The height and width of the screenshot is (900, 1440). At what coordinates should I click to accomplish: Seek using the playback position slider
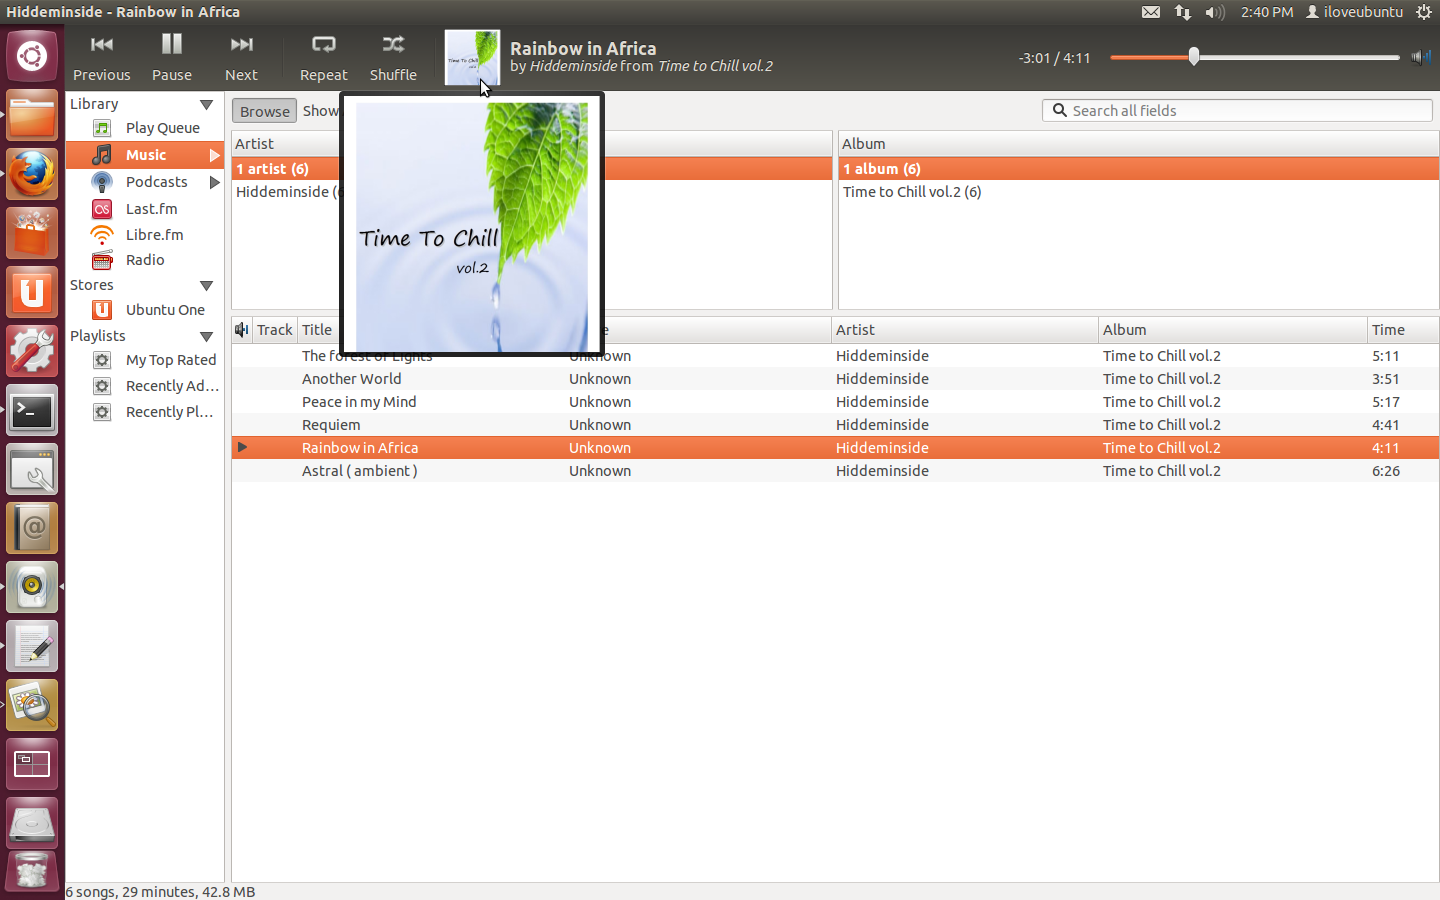click(x=1254, y=57)
